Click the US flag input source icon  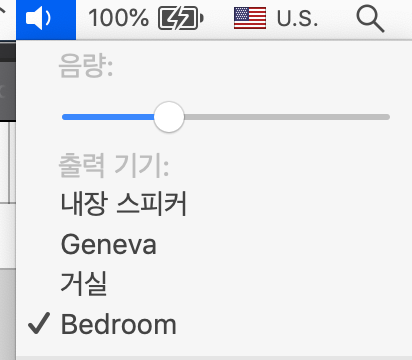[x=250, y=18]
